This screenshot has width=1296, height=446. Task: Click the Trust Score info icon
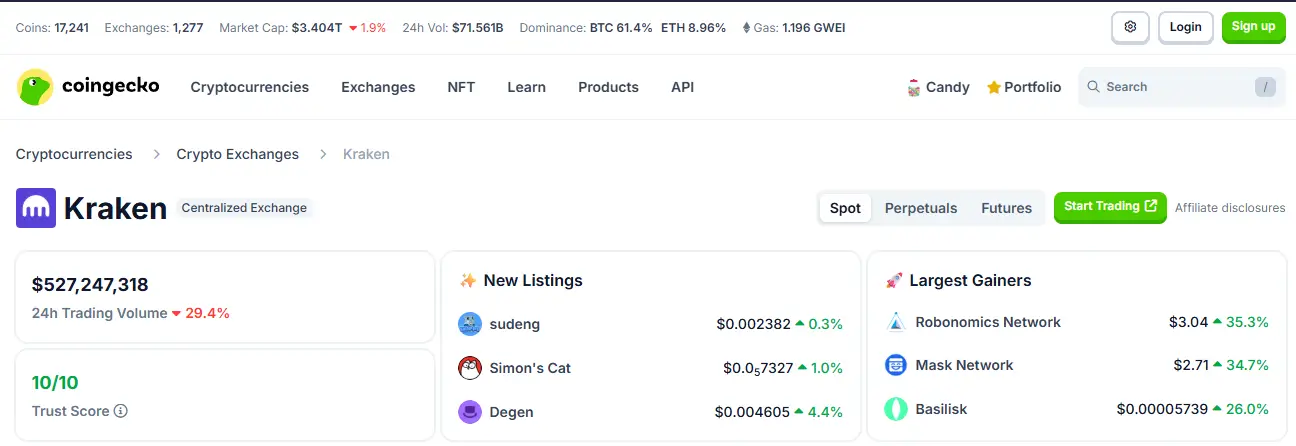coord(121,411)
